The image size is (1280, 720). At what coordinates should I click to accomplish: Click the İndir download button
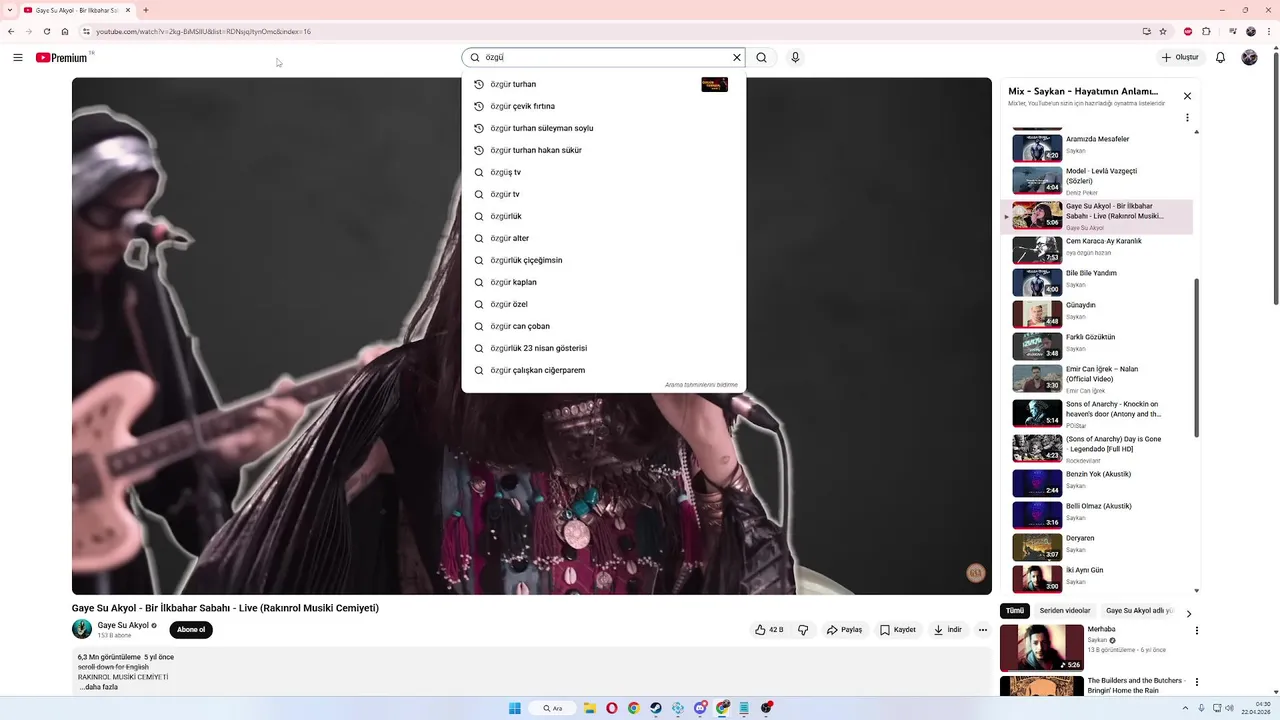click(948, 630)
